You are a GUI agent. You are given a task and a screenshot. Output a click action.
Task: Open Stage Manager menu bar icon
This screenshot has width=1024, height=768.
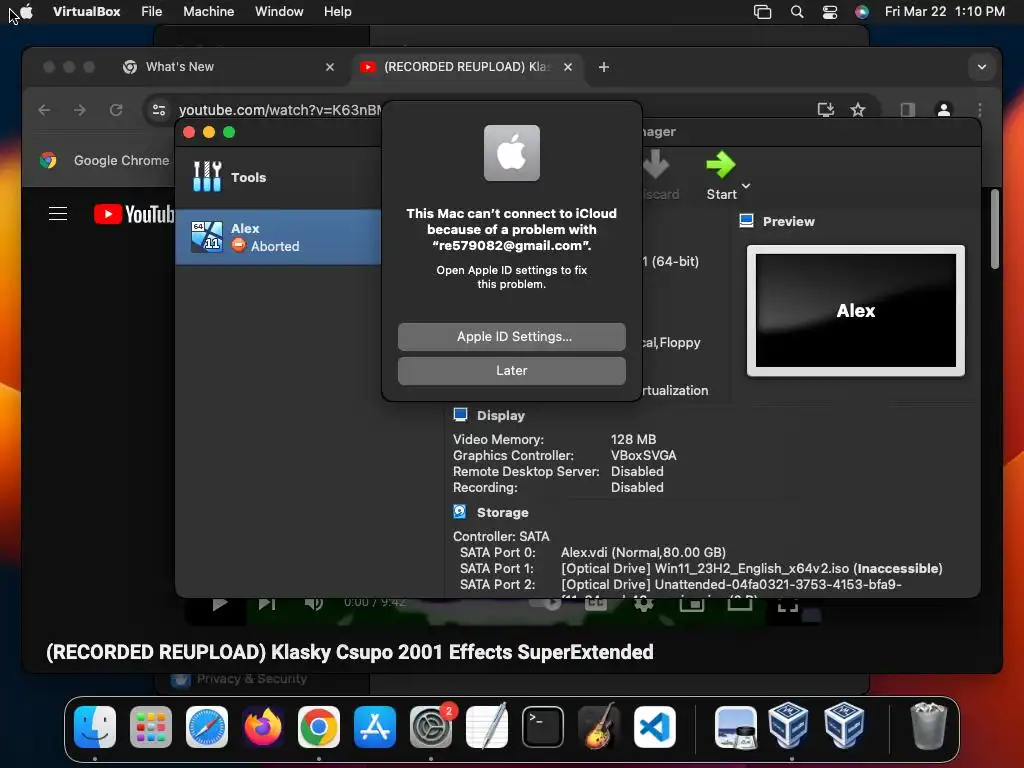[x=762, y=12]
